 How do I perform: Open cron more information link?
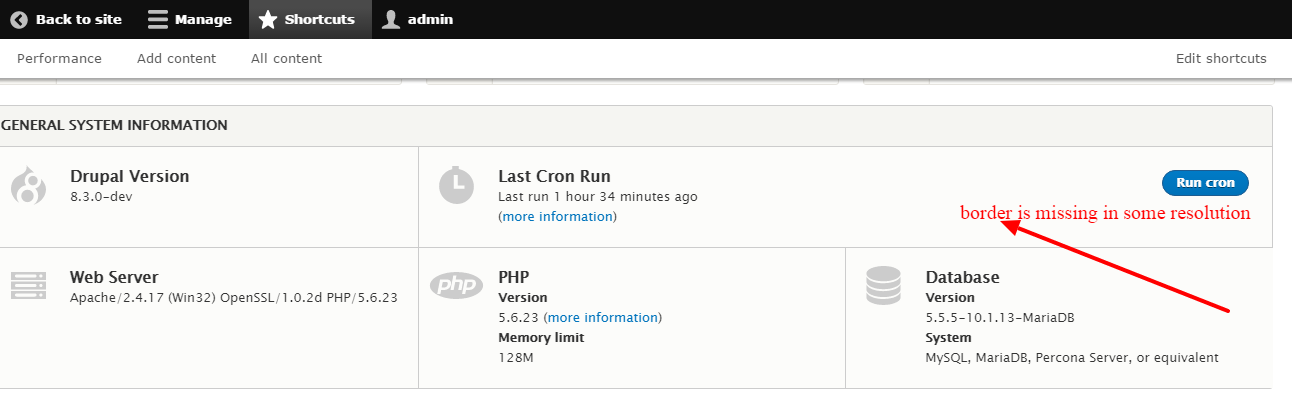coord(557,216)
